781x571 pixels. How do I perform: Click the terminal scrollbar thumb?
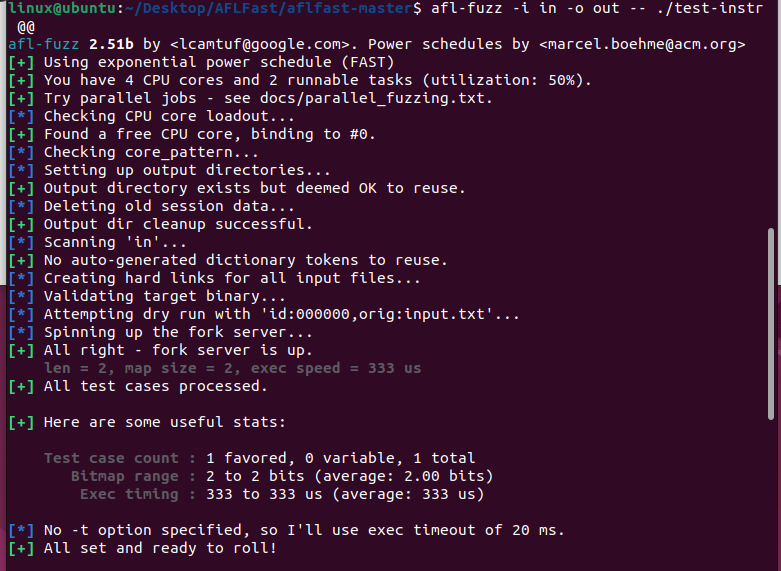[x=773, y=324]
